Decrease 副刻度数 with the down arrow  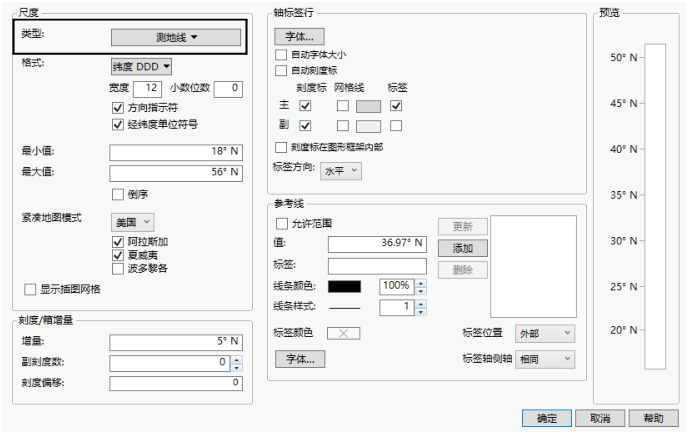tap(237, 367)
